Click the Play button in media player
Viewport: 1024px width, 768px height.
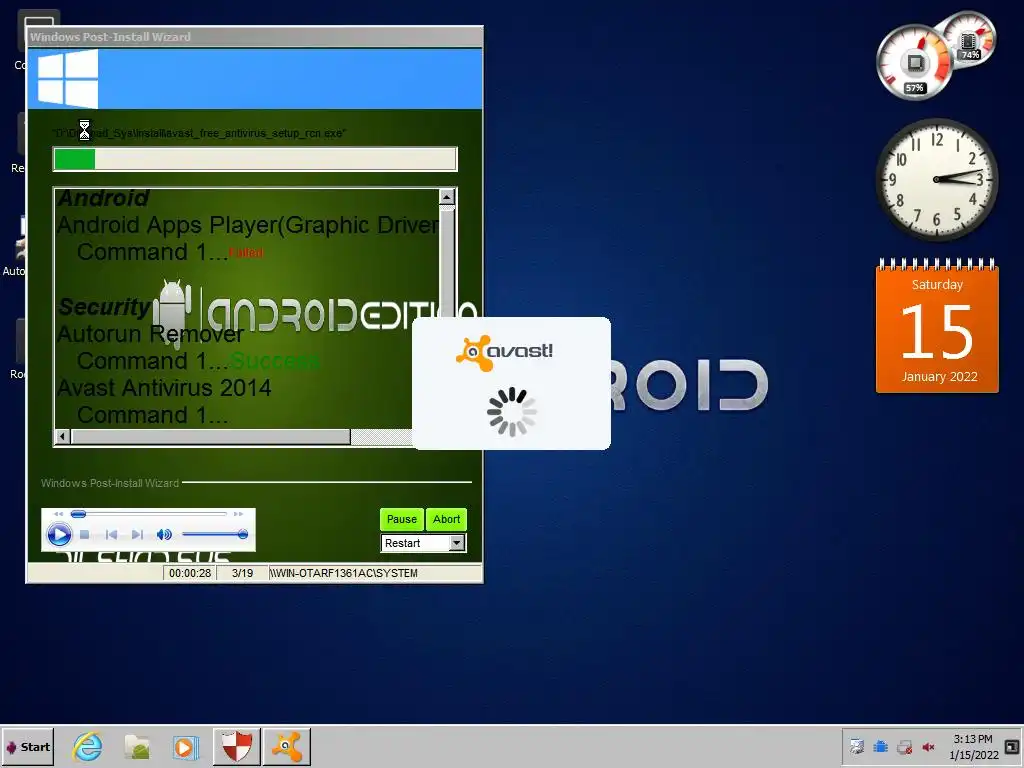pos(59,535)
